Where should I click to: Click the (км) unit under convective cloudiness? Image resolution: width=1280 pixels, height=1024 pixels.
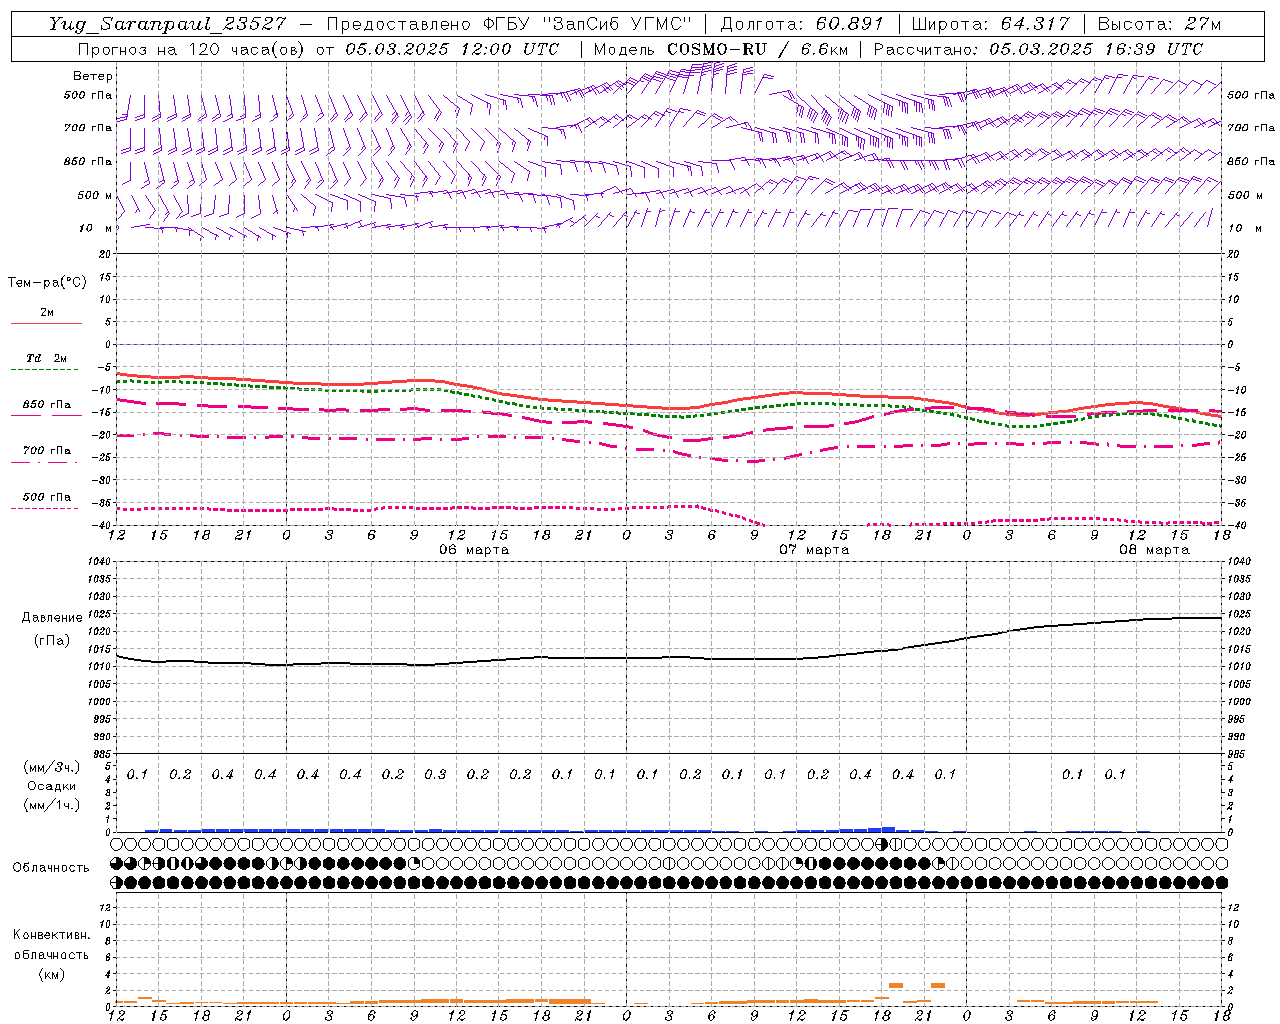(x=51, y=974)
